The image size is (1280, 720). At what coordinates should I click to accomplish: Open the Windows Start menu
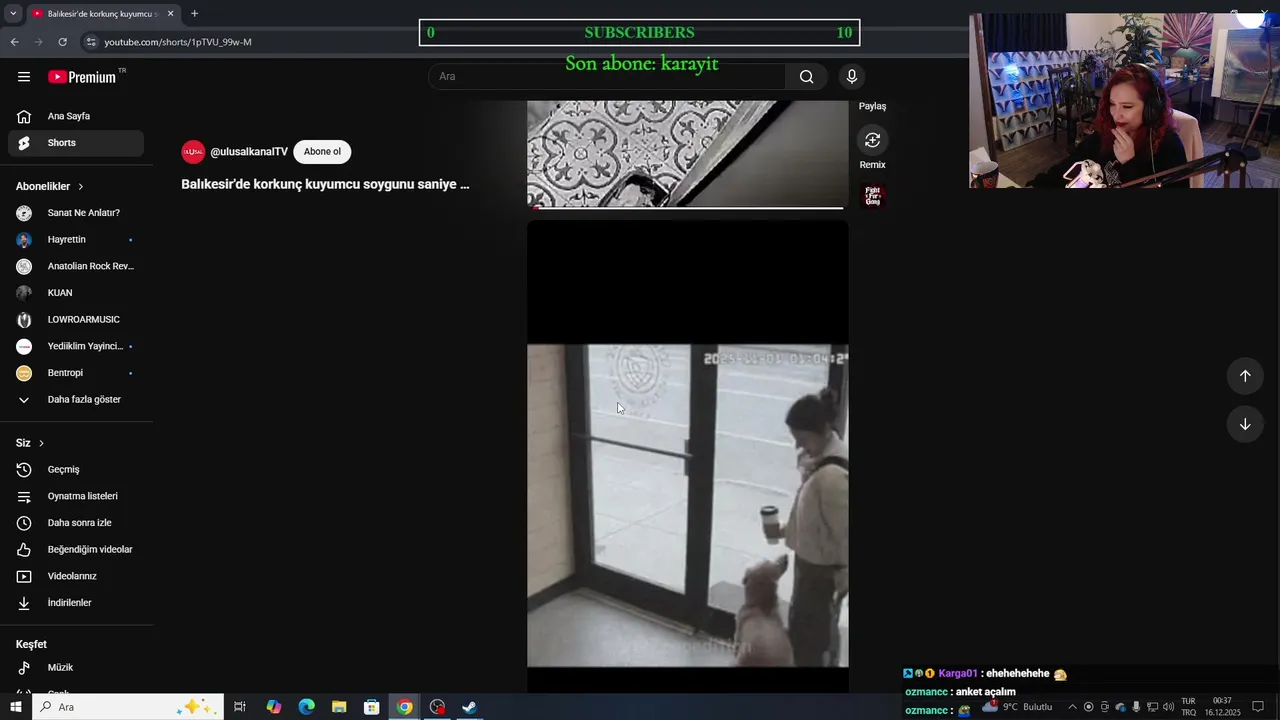[x=15, y=707]
